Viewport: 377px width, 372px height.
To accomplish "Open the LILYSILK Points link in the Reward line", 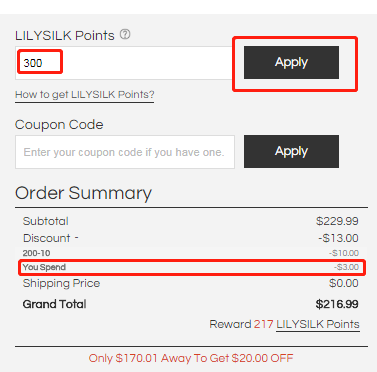I will click(318, 324).
